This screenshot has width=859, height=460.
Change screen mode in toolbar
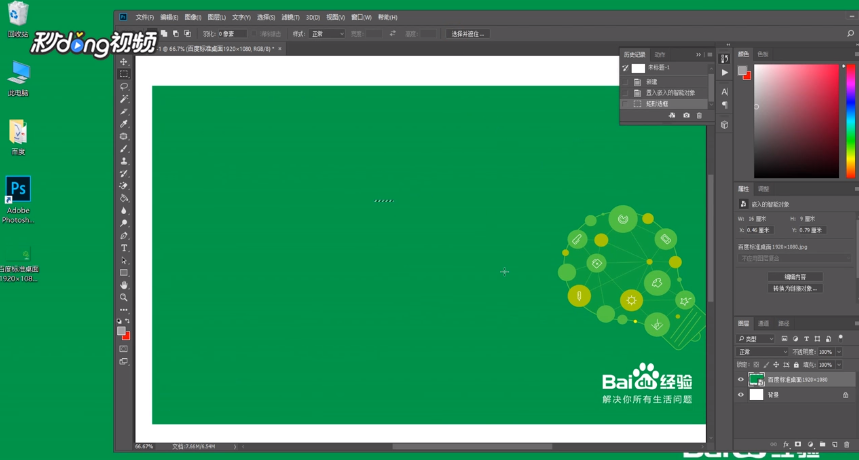pos(124,361)
